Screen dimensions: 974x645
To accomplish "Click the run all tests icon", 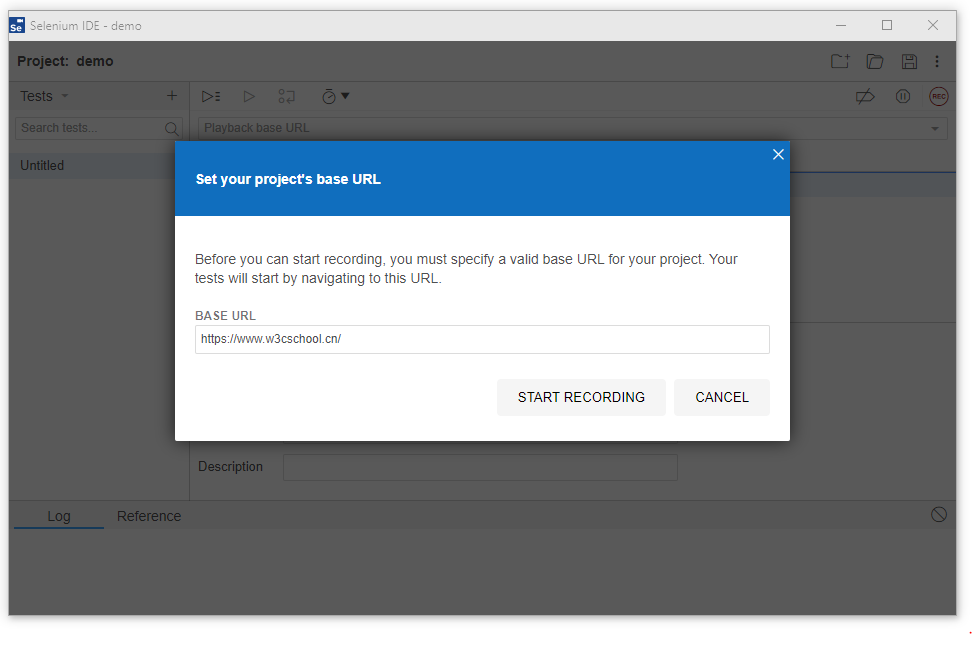I will tap(211, 96).
